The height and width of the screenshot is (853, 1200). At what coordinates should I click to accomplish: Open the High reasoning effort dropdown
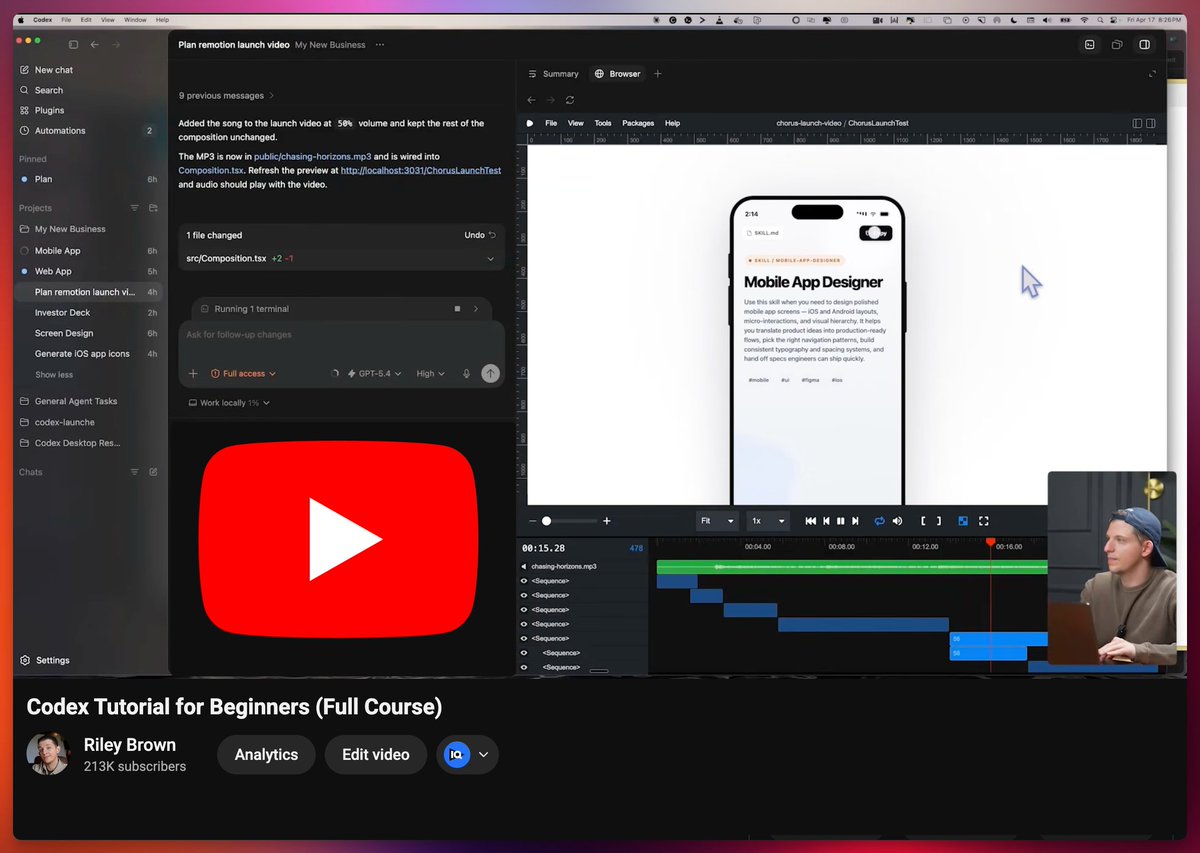point(431,373)
